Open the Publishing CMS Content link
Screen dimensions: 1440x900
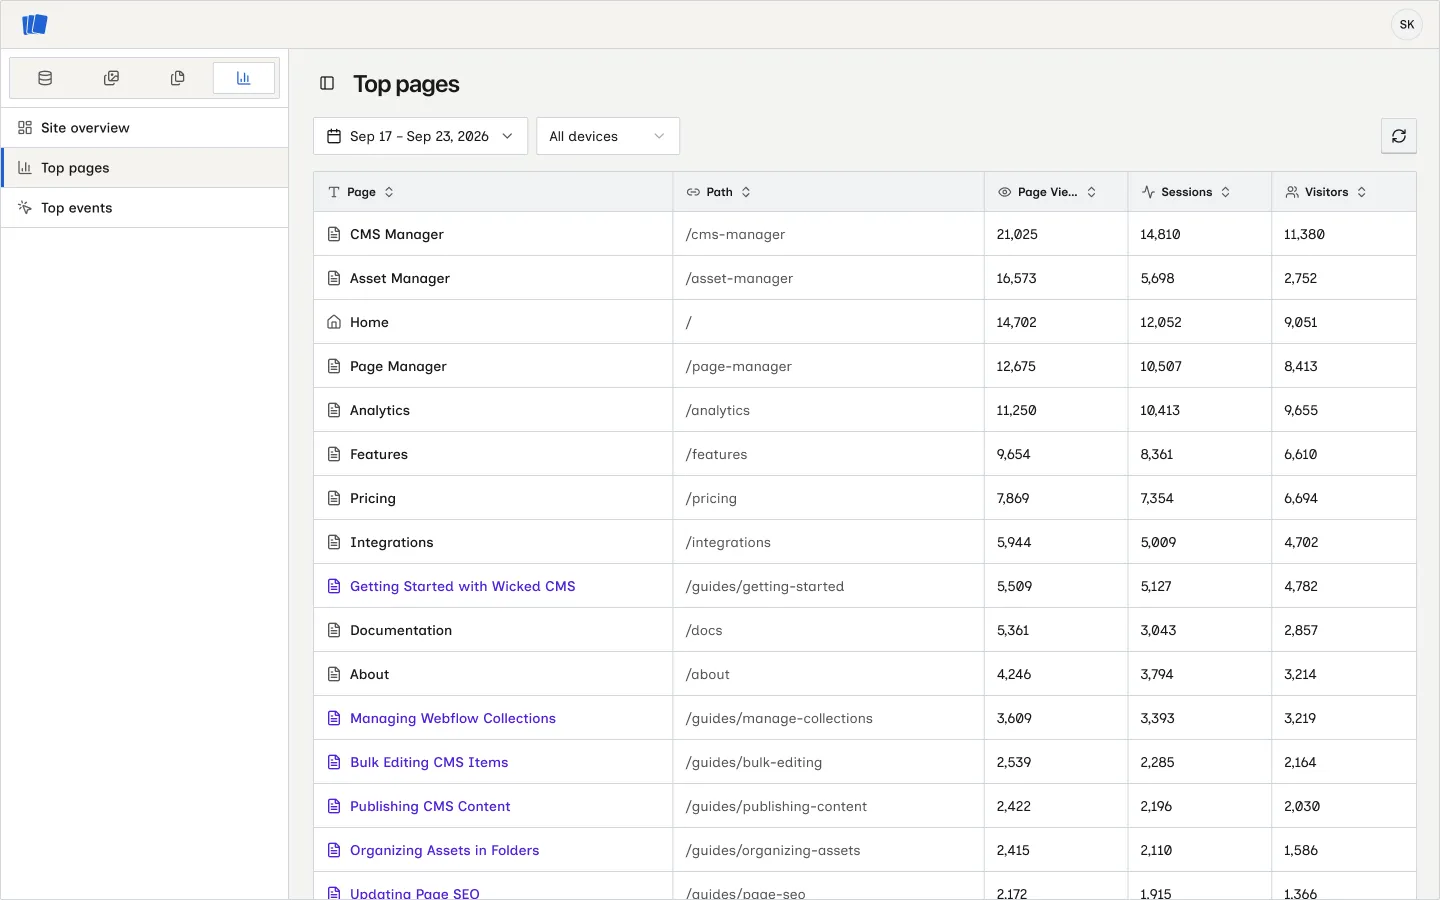click(430, 806)
